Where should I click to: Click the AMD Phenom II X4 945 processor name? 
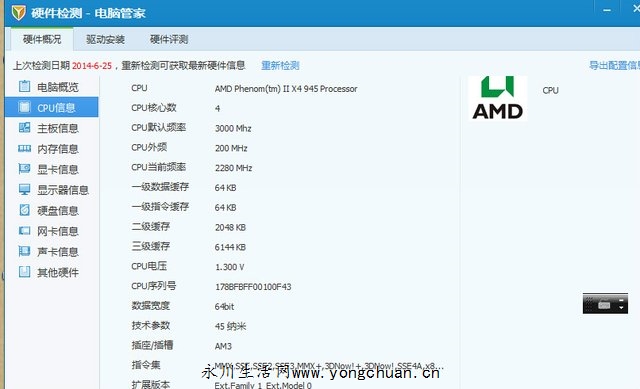(286, 89)
